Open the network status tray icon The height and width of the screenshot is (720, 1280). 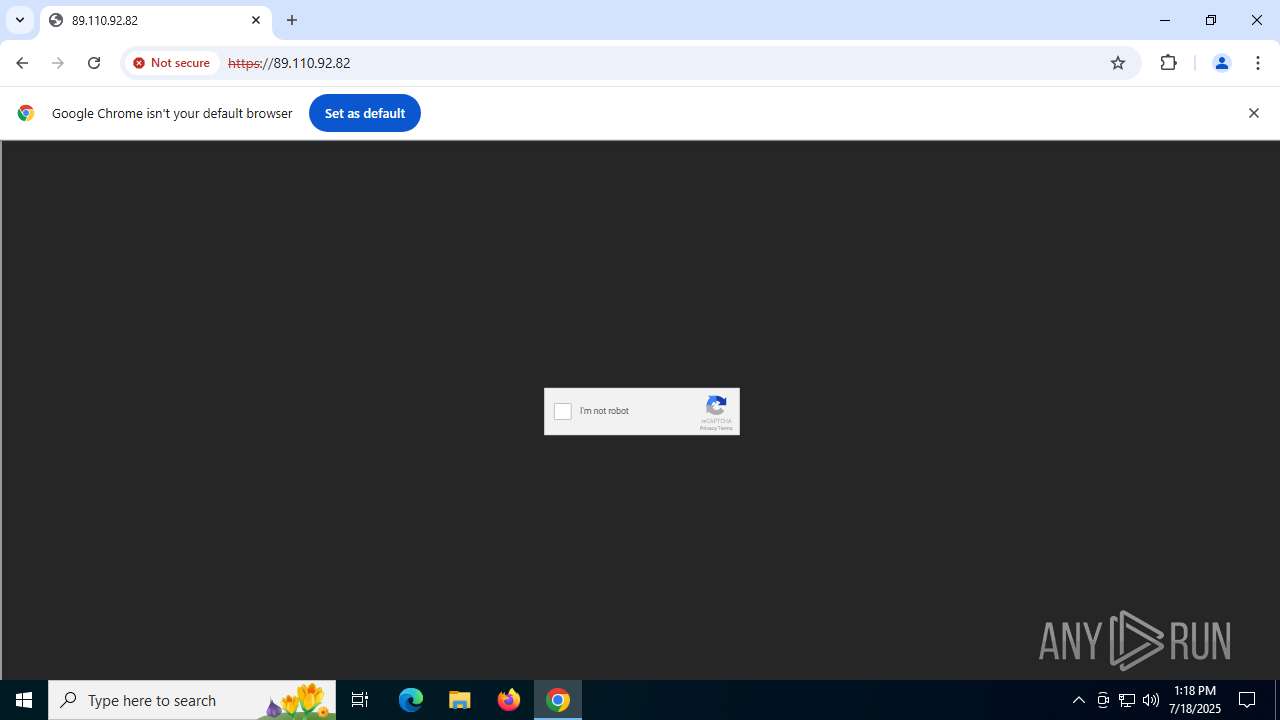point(1127,700)
